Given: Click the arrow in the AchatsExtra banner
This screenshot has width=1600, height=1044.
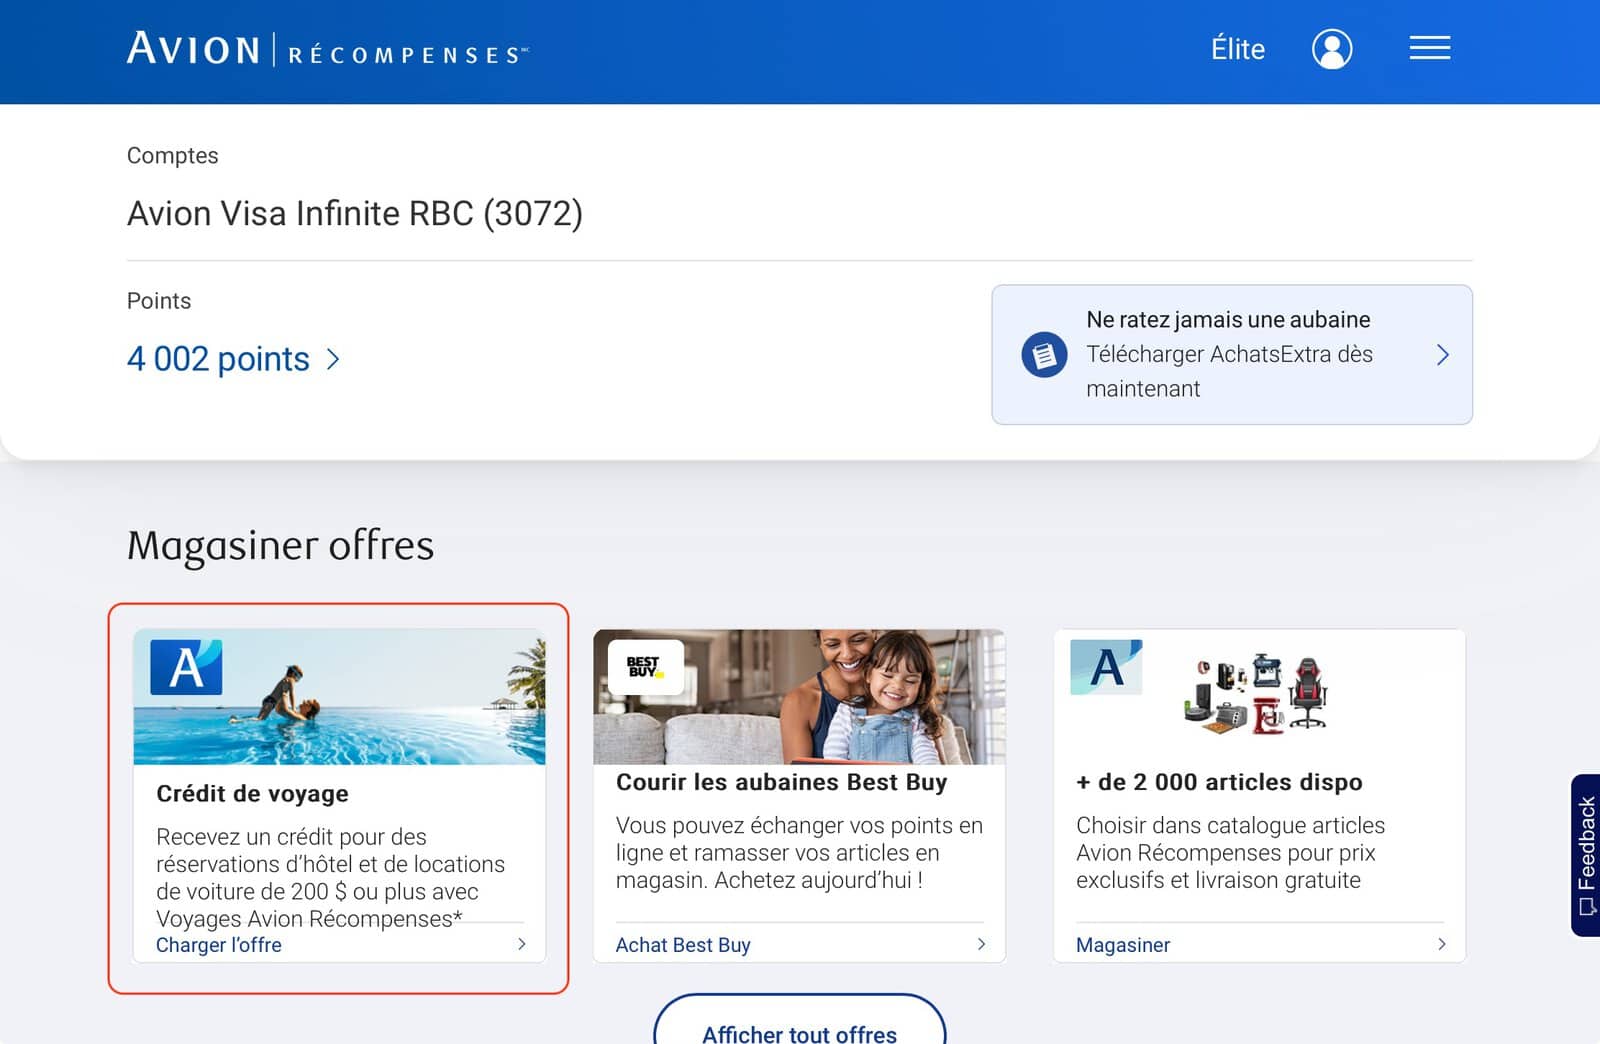Looking at the screenshot, I should pyautogui.click(x=1442, y=355).
